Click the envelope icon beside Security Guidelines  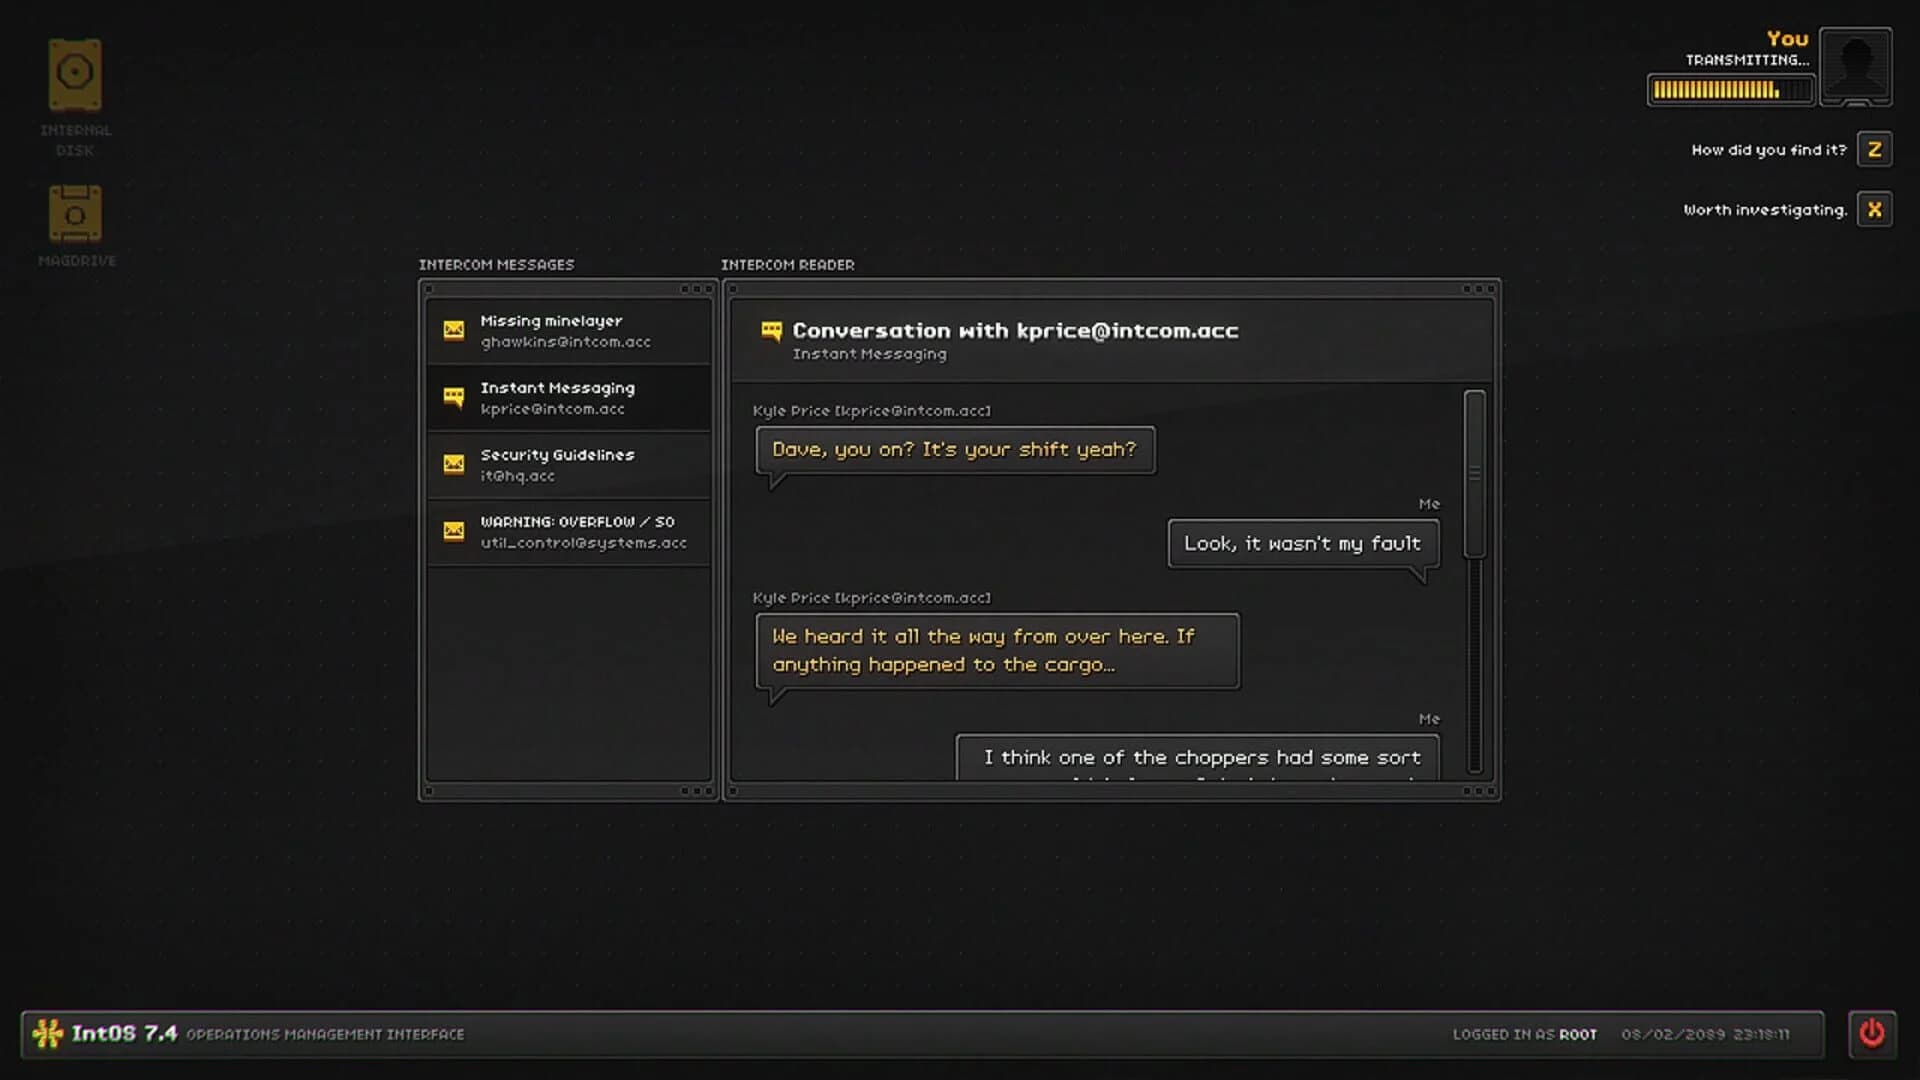pyautogui.click(x=454, y=464)
